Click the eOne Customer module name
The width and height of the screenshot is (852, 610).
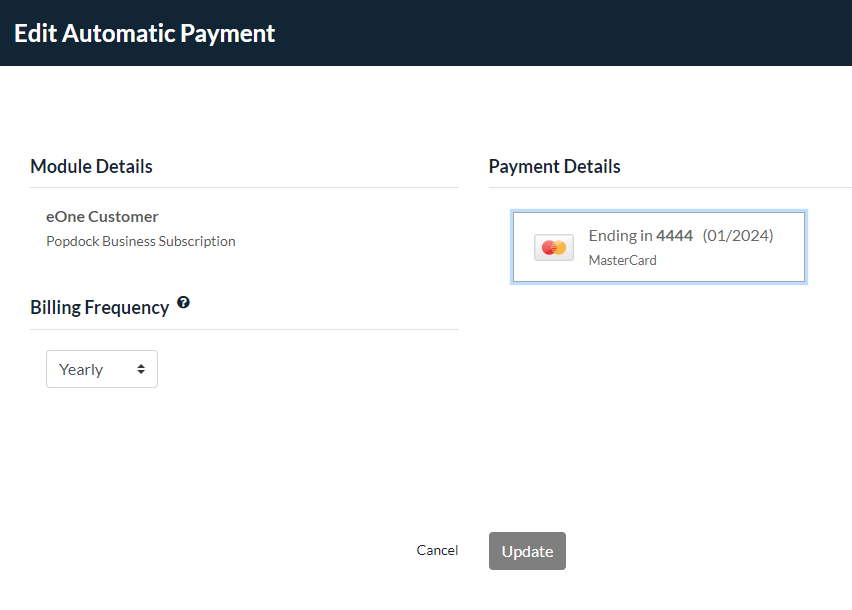[x=102, y=217]
